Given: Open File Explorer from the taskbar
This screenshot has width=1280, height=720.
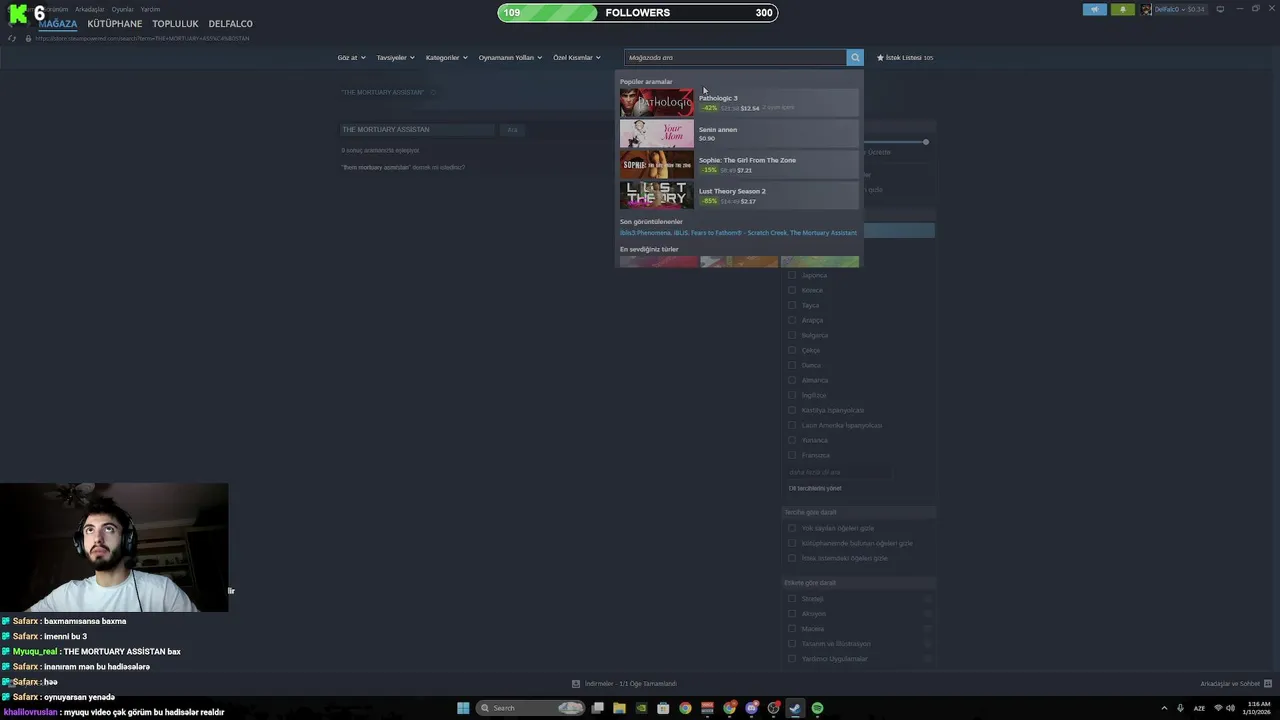Looking at the screenshot, I should (x=619, y=708).
